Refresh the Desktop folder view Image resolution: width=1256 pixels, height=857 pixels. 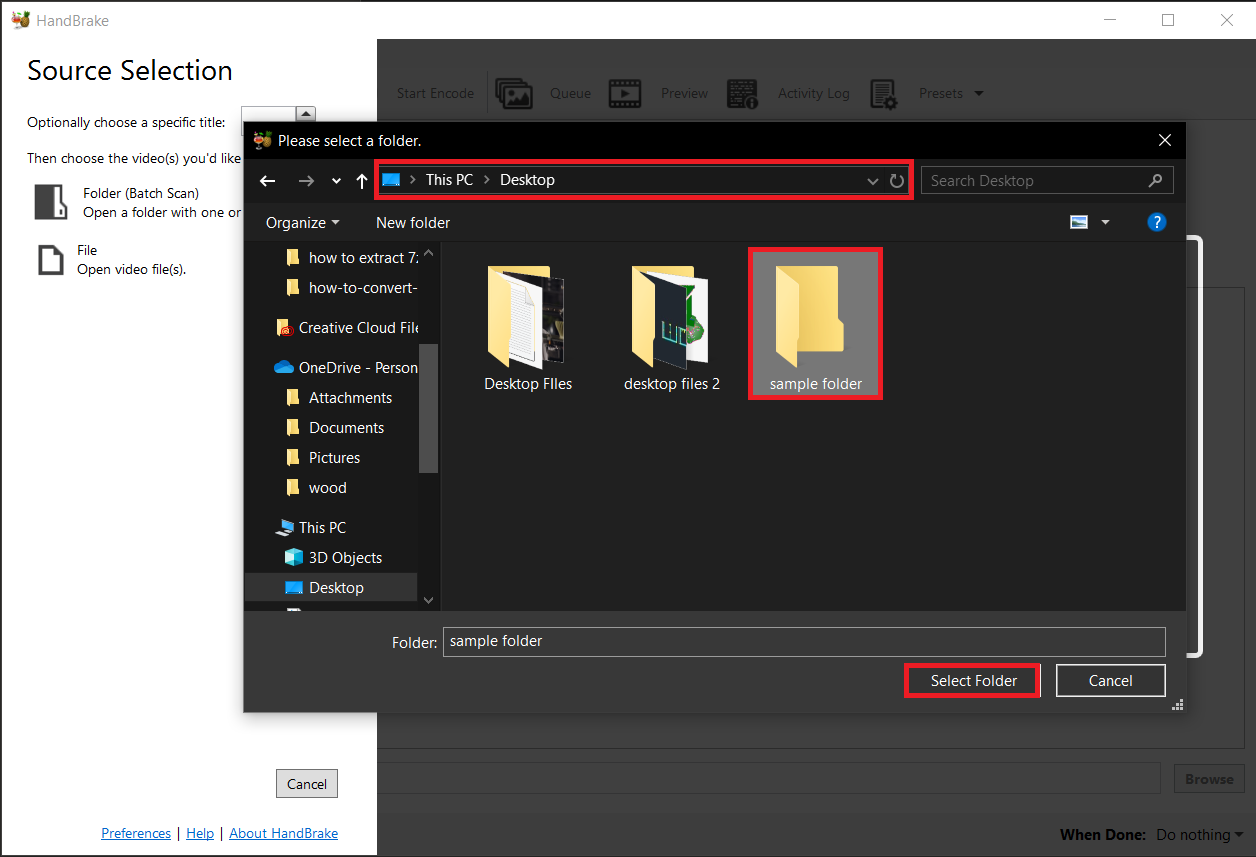click(897, 180)
